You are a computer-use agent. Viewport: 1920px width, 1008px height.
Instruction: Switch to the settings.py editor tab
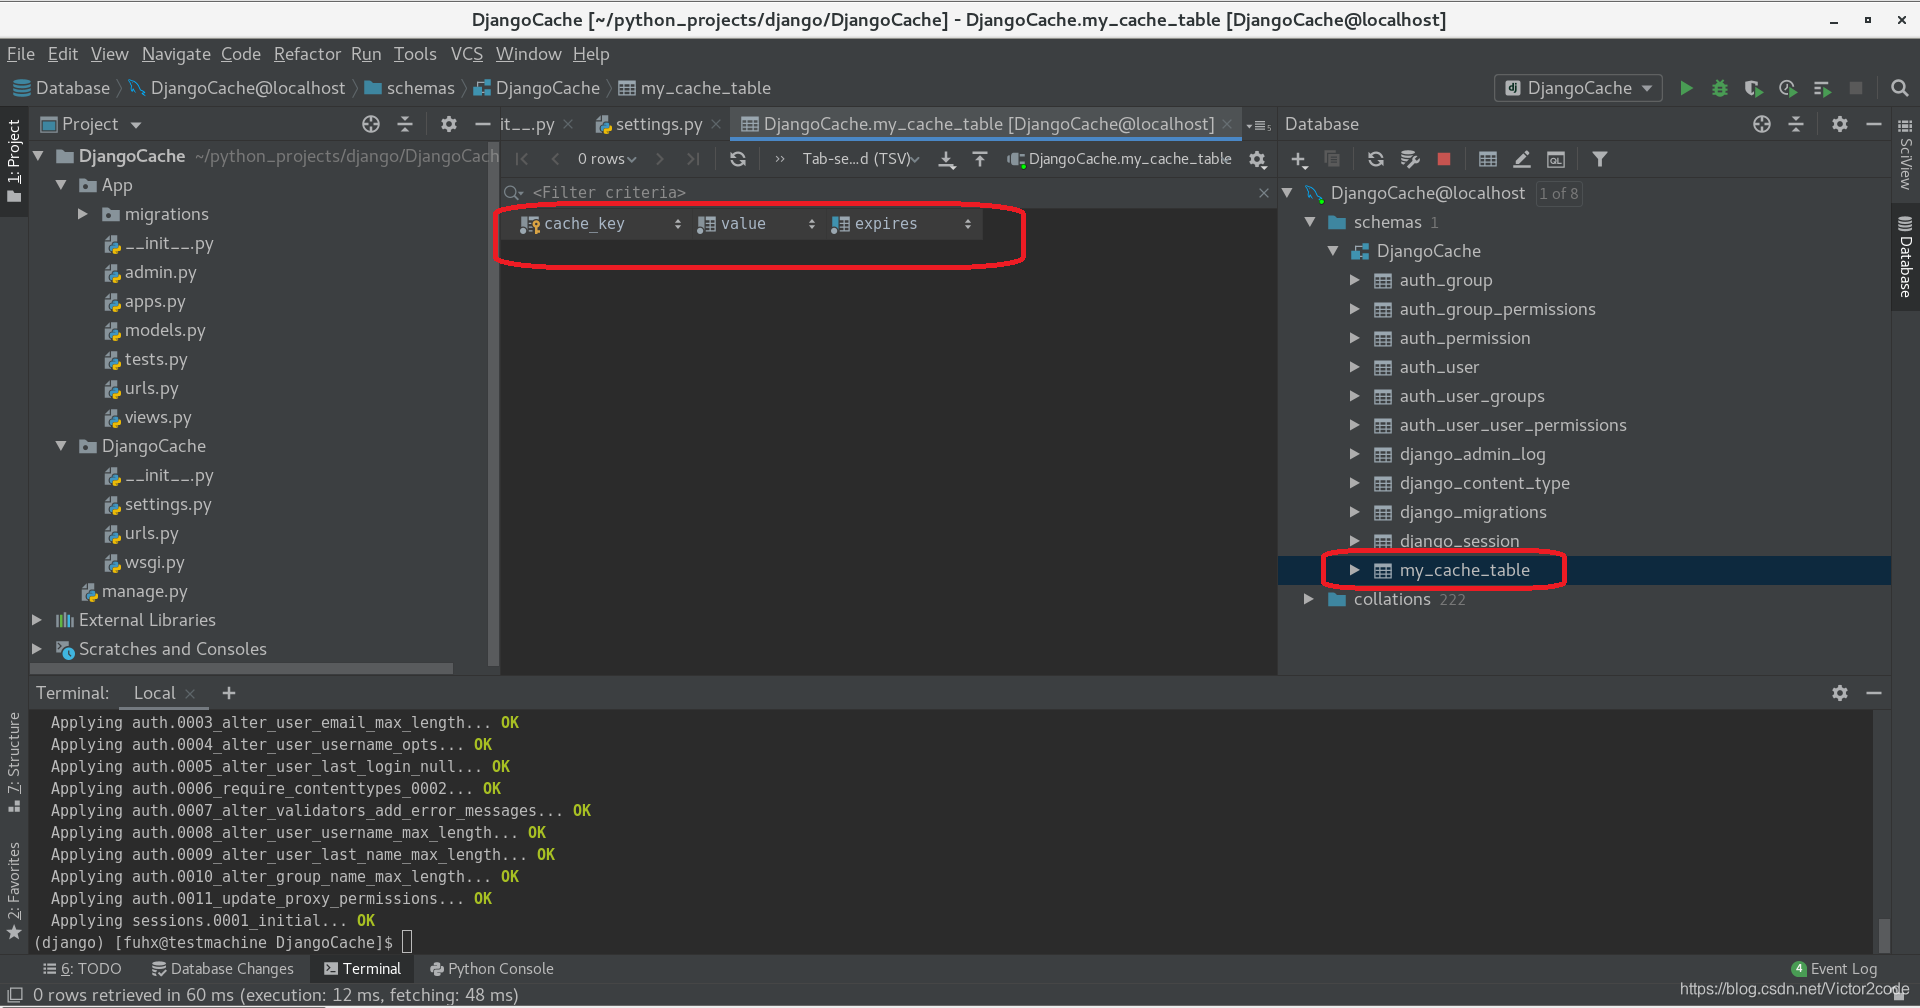pyautogui.click(x=658, y=124)
